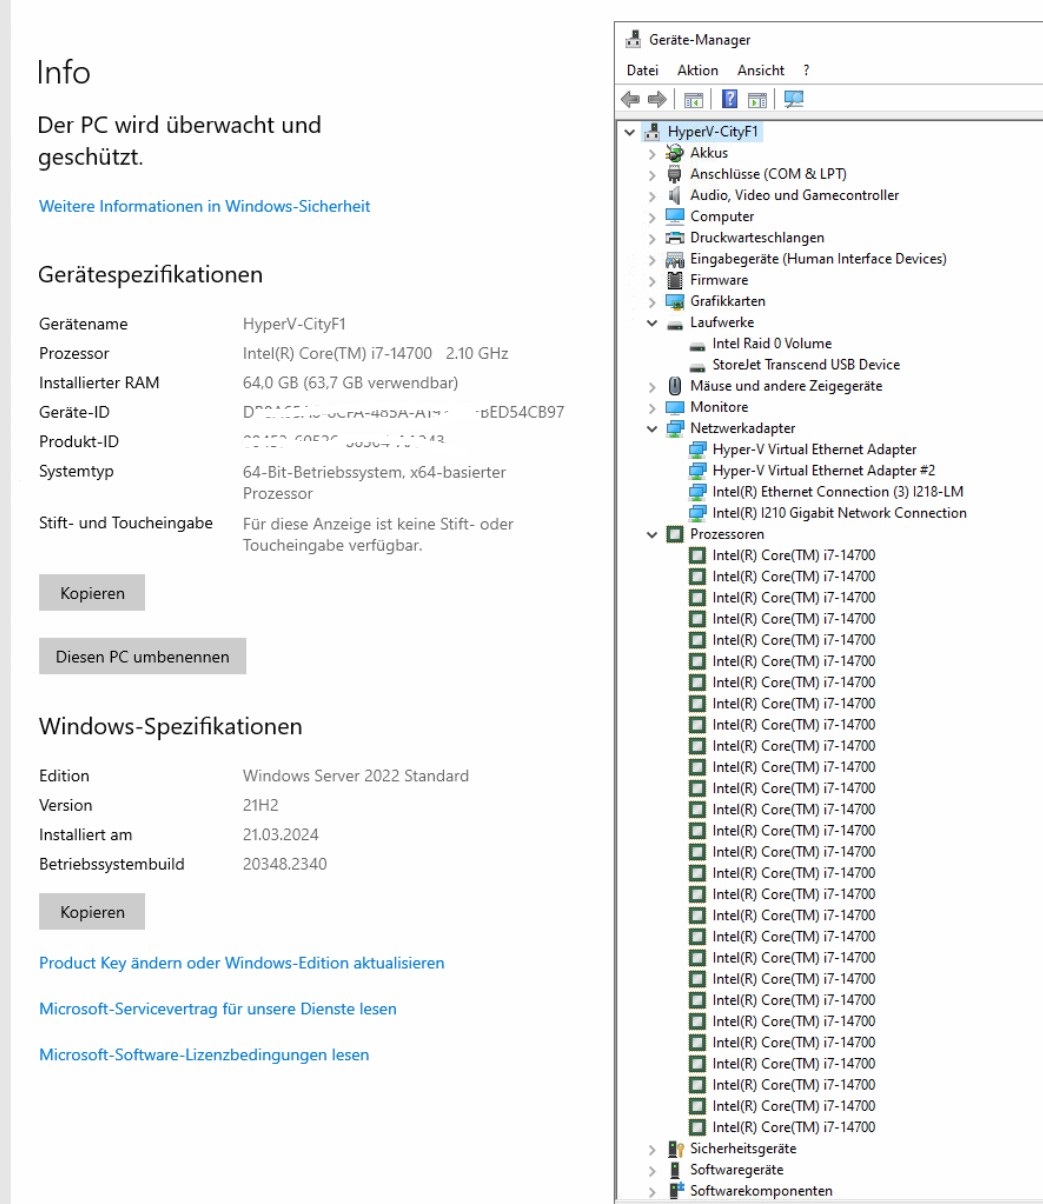Viewport: 1043px width, 1204px height.
Task: Collapse the Laufwerke category arrow
Action: pos(652,323)
